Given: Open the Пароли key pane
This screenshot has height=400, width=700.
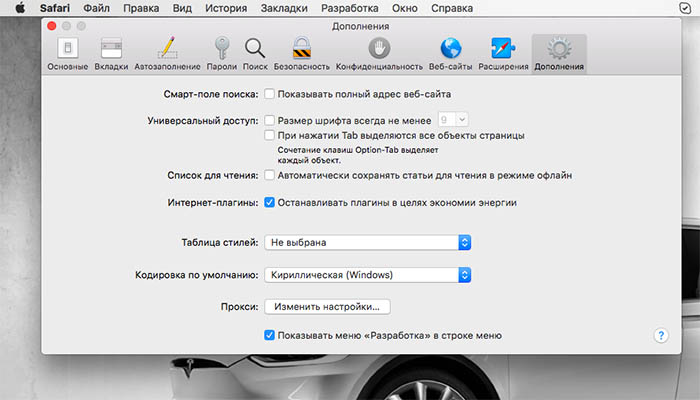Looking at the screenshot, I should pyautogui.click(x=221, y=54).
